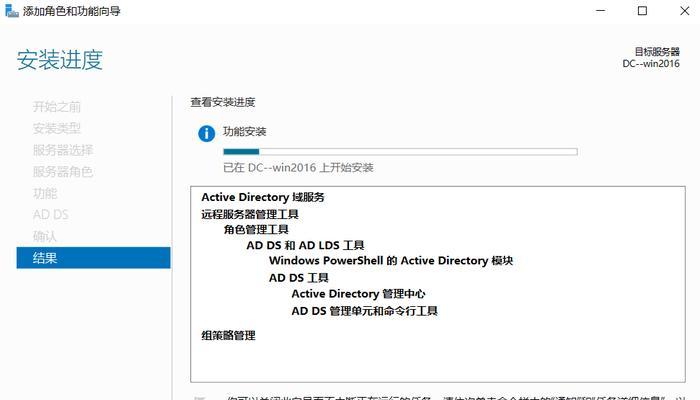This screenshot has width=700, height=400.
Task: Click the 查看安装进度 label
Action: (x=223, y=102)
